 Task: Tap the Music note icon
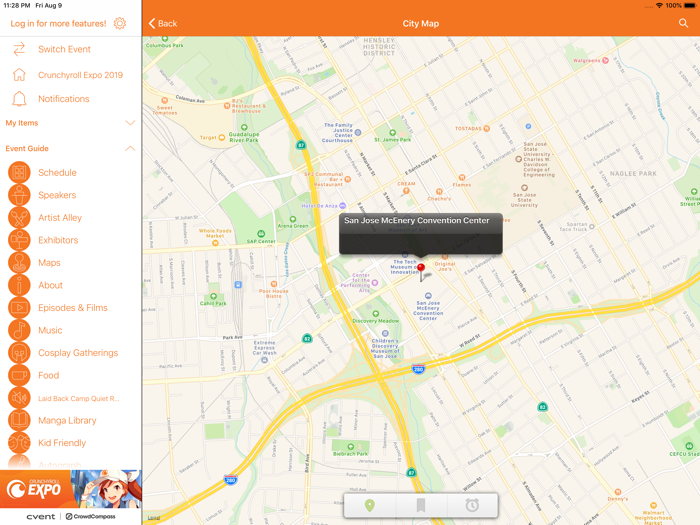click(19, 330)
